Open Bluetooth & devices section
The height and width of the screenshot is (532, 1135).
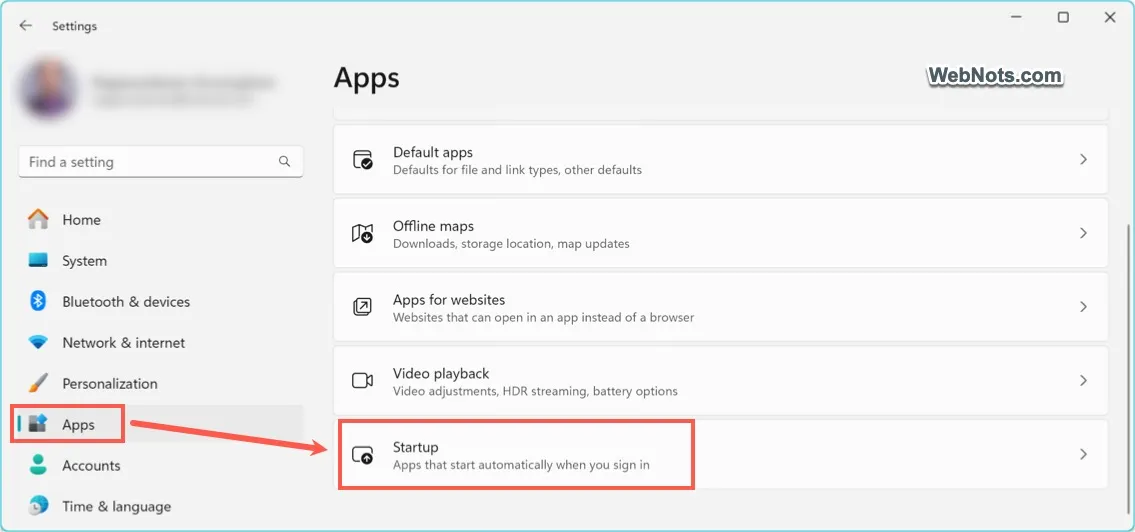[x=161, y=302]
